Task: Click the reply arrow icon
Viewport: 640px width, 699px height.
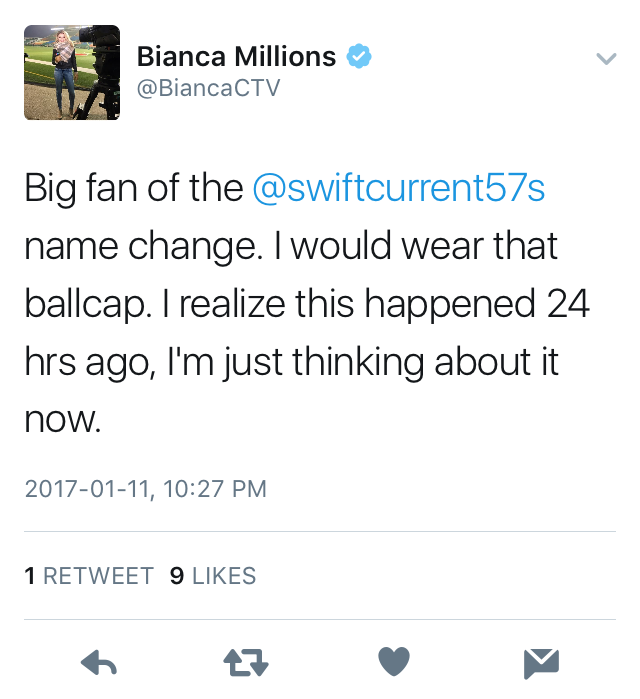Action: coord(99,661)
